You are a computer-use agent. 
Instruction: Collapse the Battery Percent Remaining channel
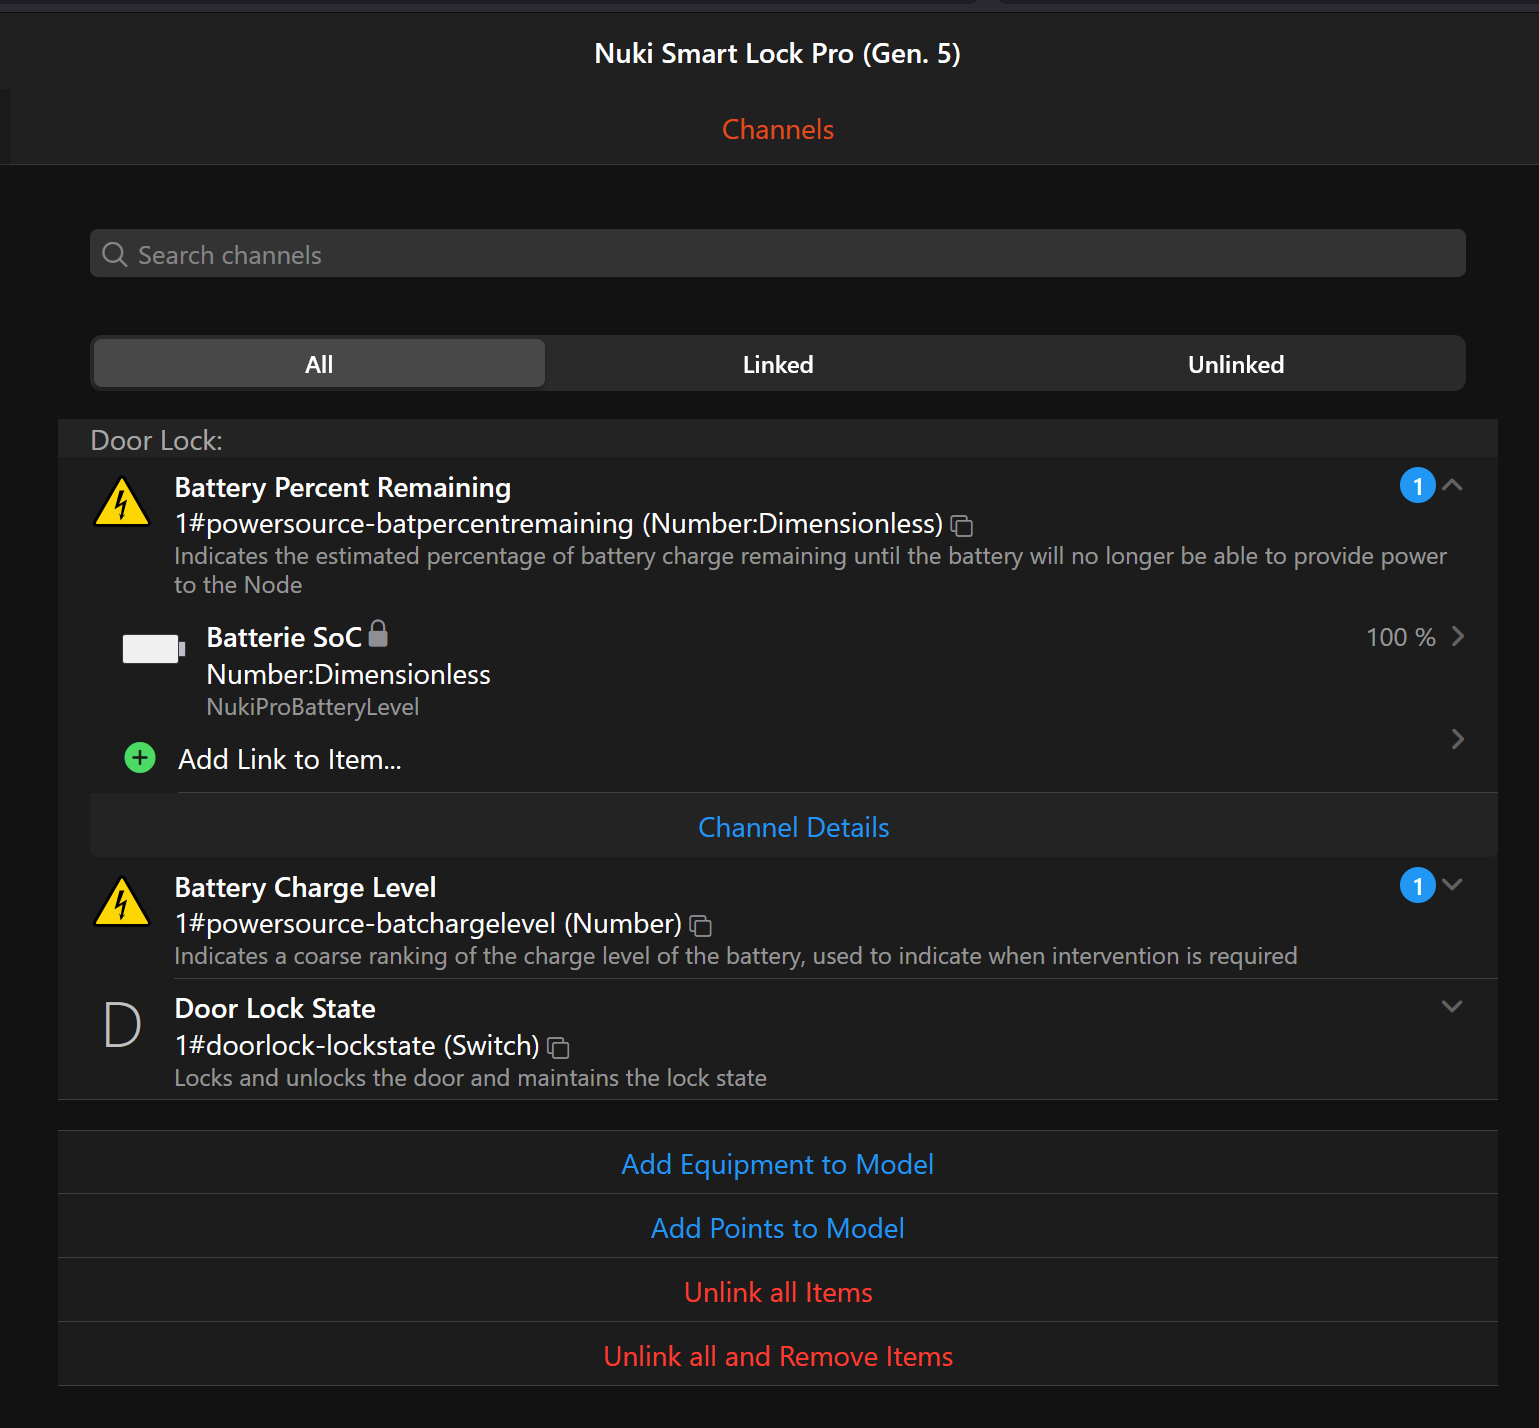(1453, 485)
